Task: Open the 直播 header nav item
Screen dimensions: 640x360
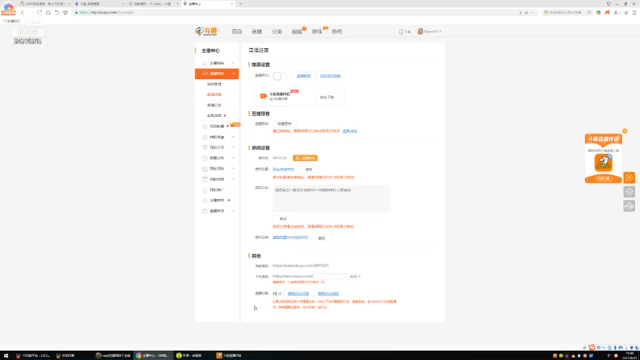Action: coord(257,31)
